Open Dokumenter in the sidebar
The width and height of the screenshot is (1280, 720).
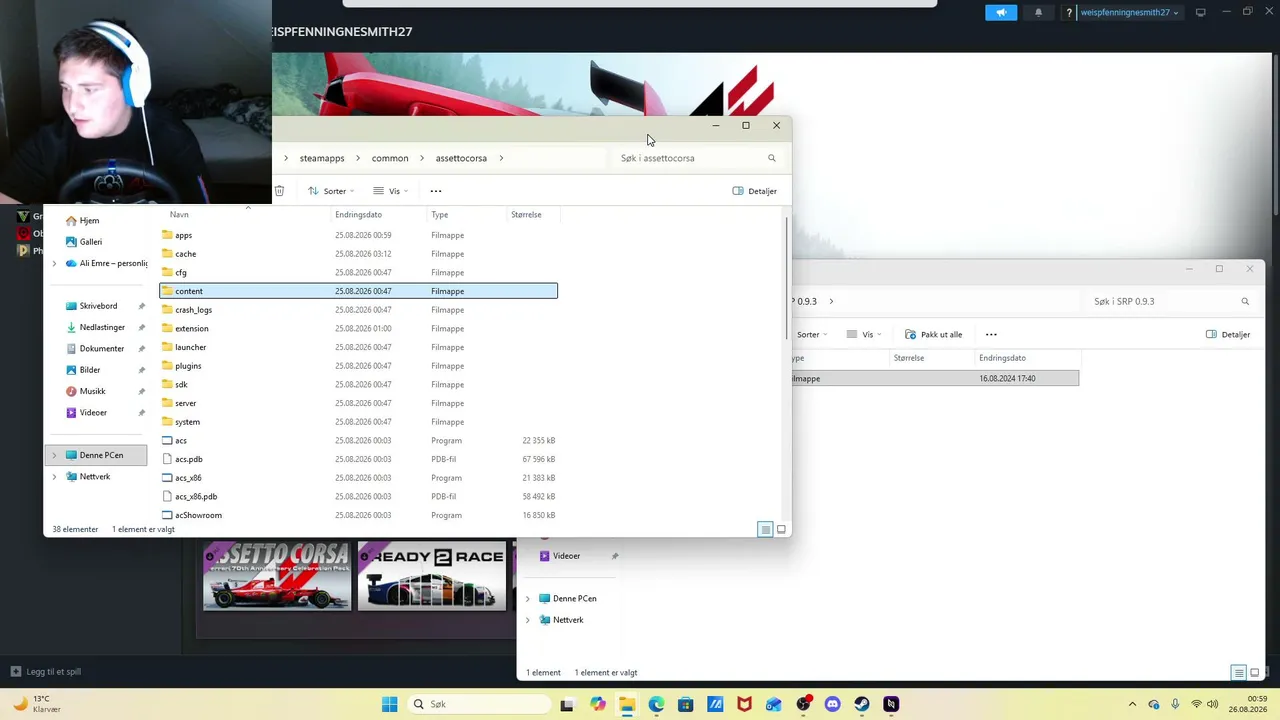(x=101, y=349)
